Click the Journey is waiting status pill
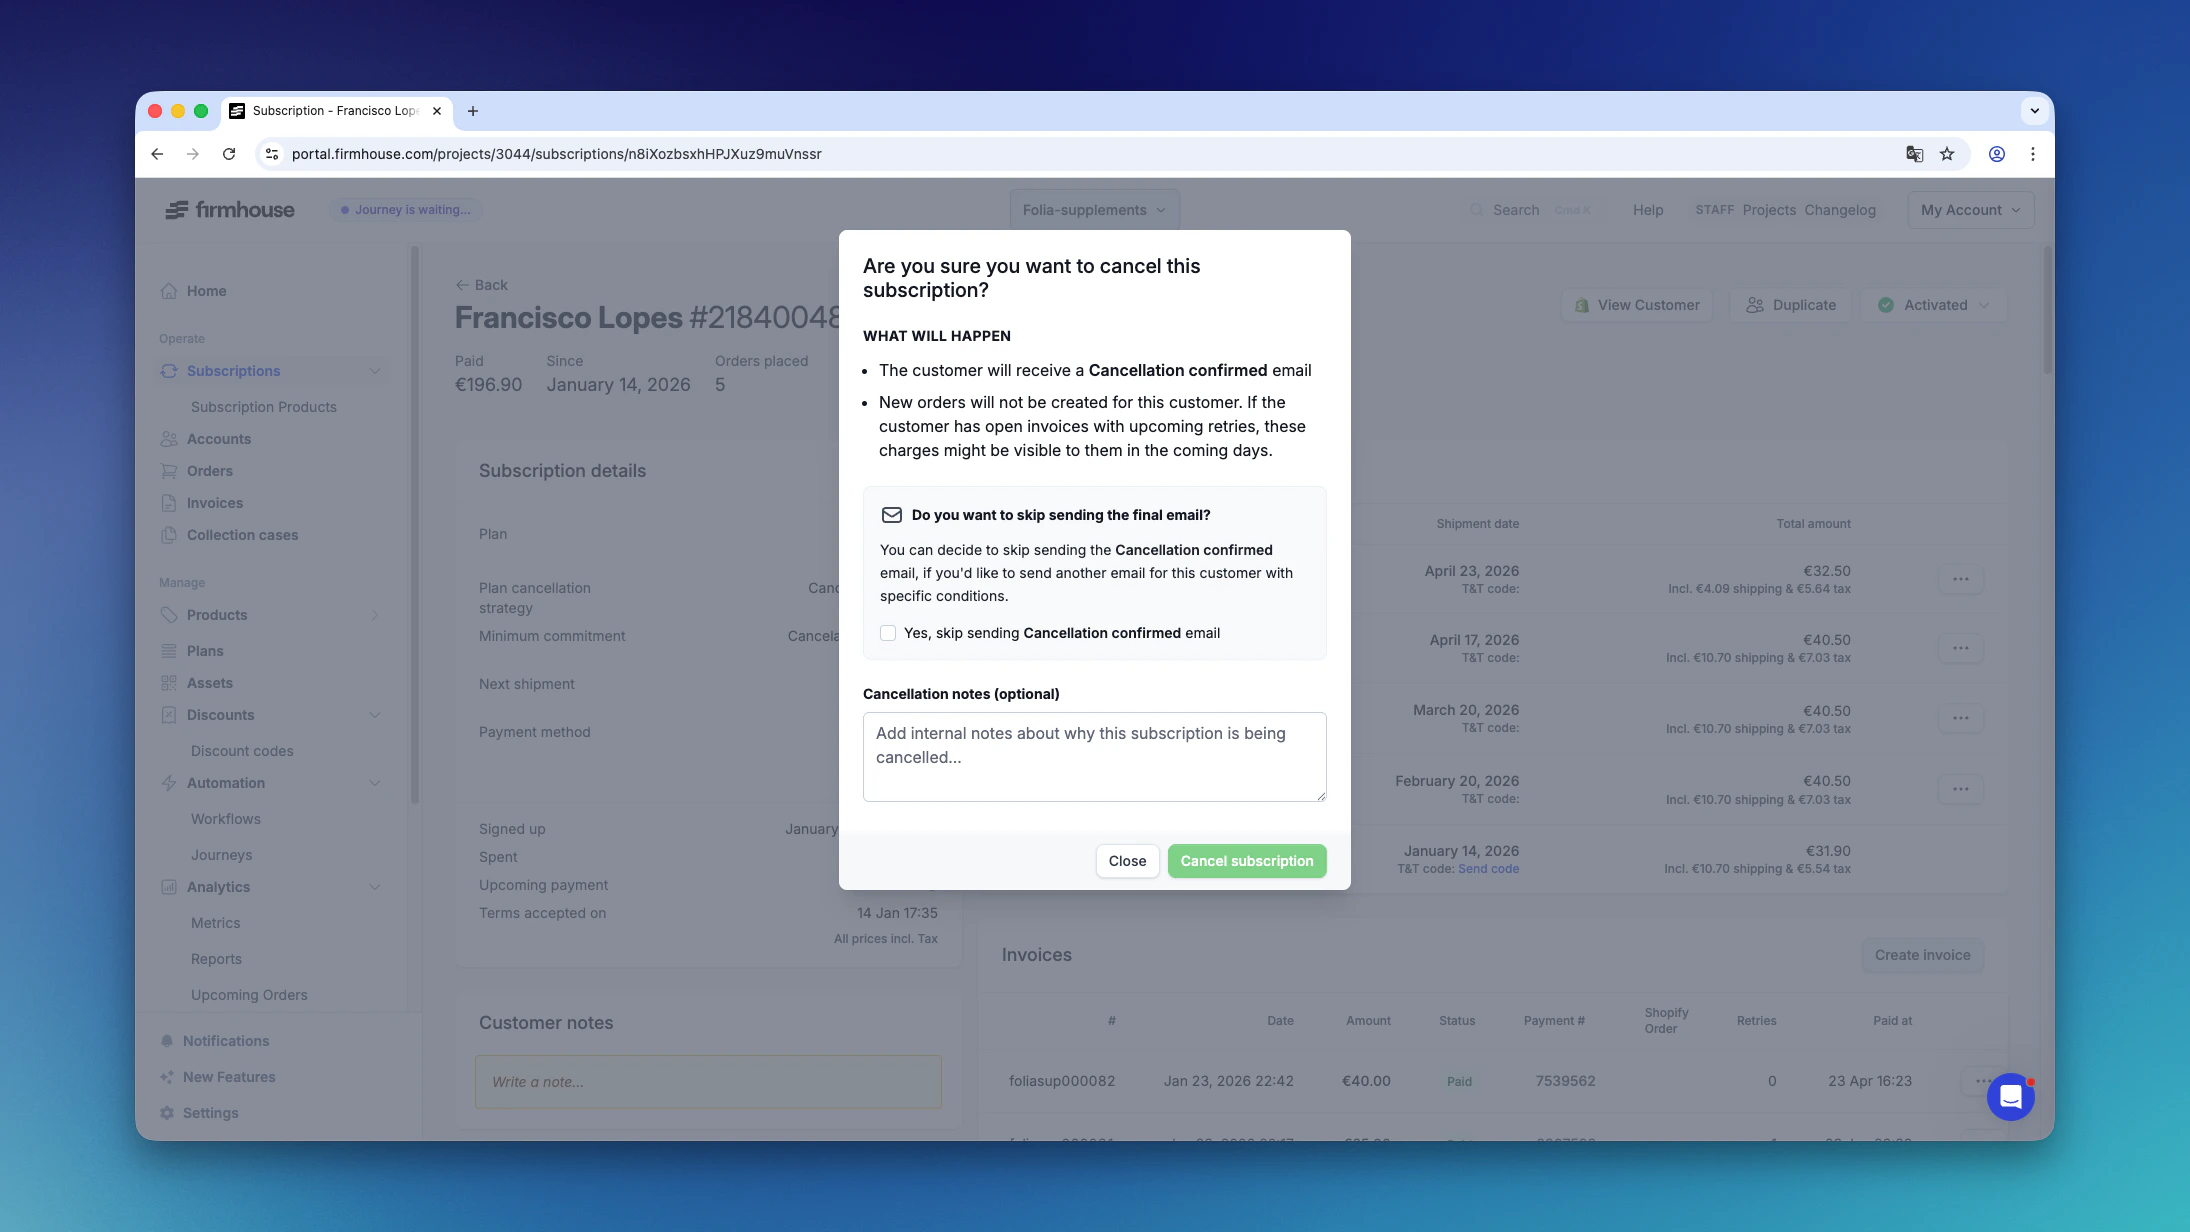This screenshot has height=1232, width=2190. pyautogui.click(x=406, y=210)
